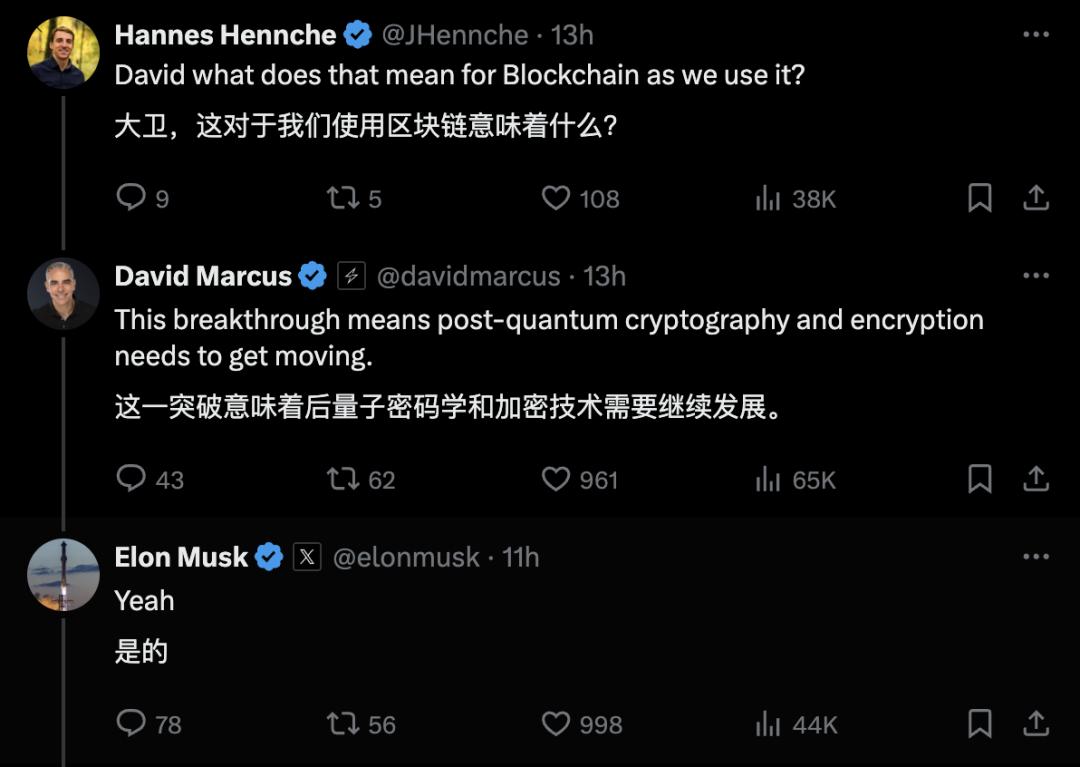The width and height of the screenshot is (1080, 767).
Task: Open the @JHennche profile handle
Action: coord(455,35)
